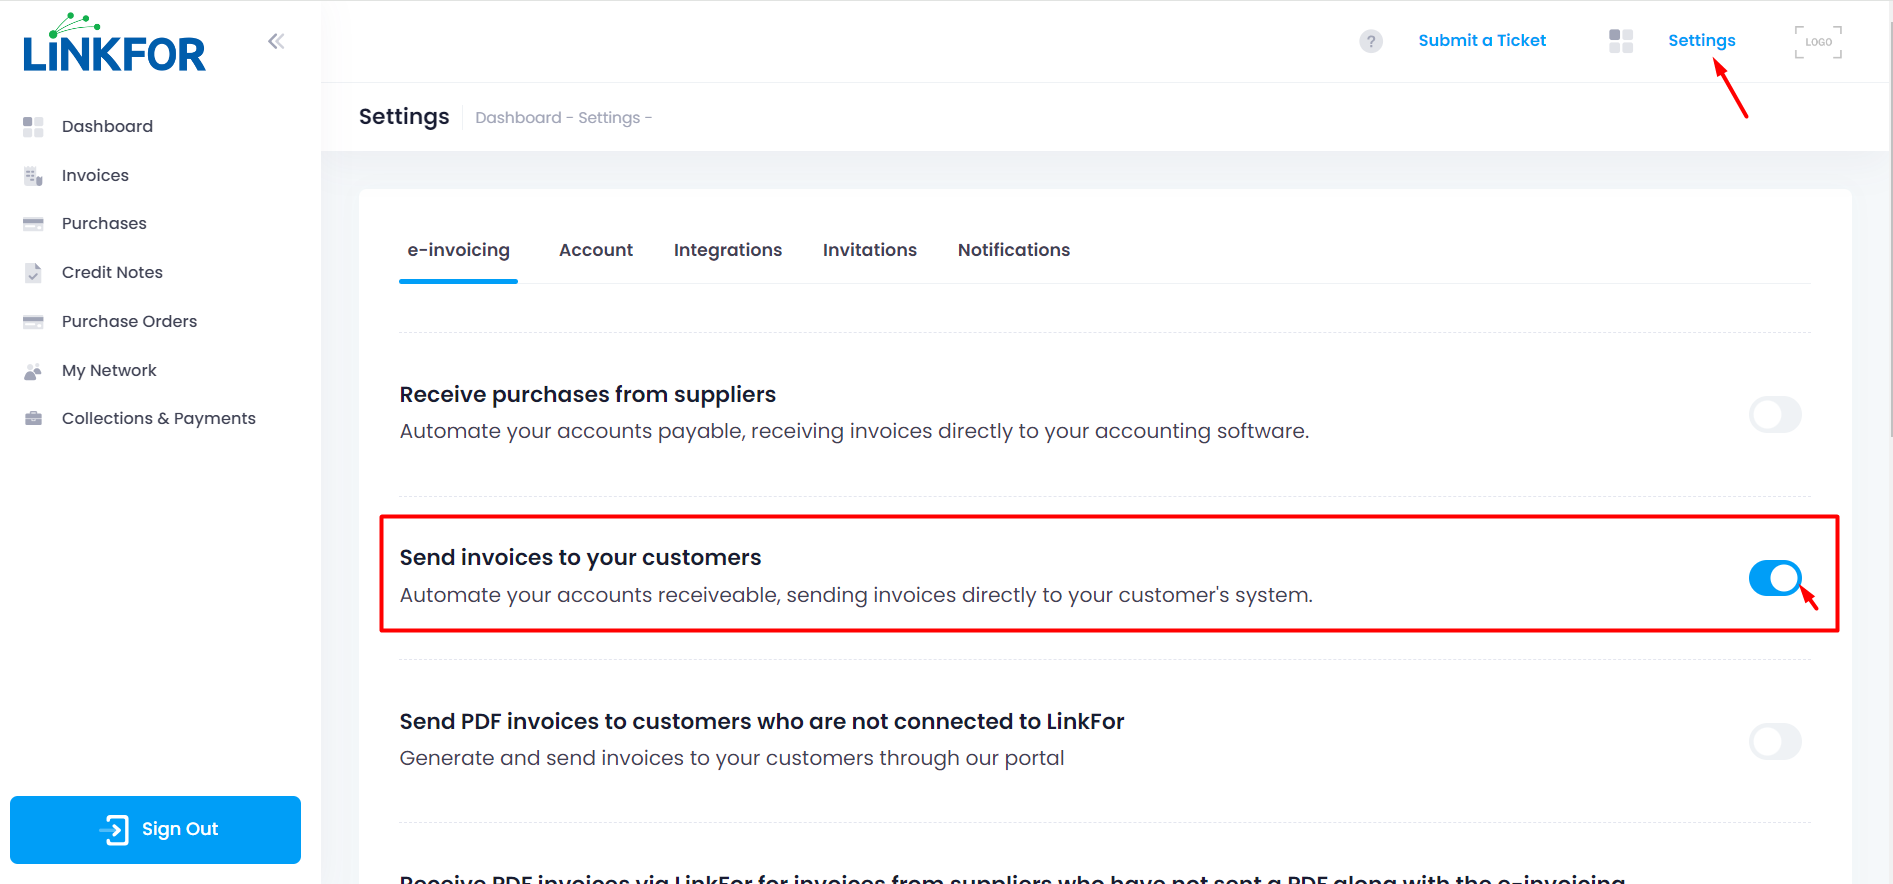Open the Dashboard menu item
Image resolution: width=1893 pixels, height=884 pixels.
pyautogui.click(x=107, y=126)
